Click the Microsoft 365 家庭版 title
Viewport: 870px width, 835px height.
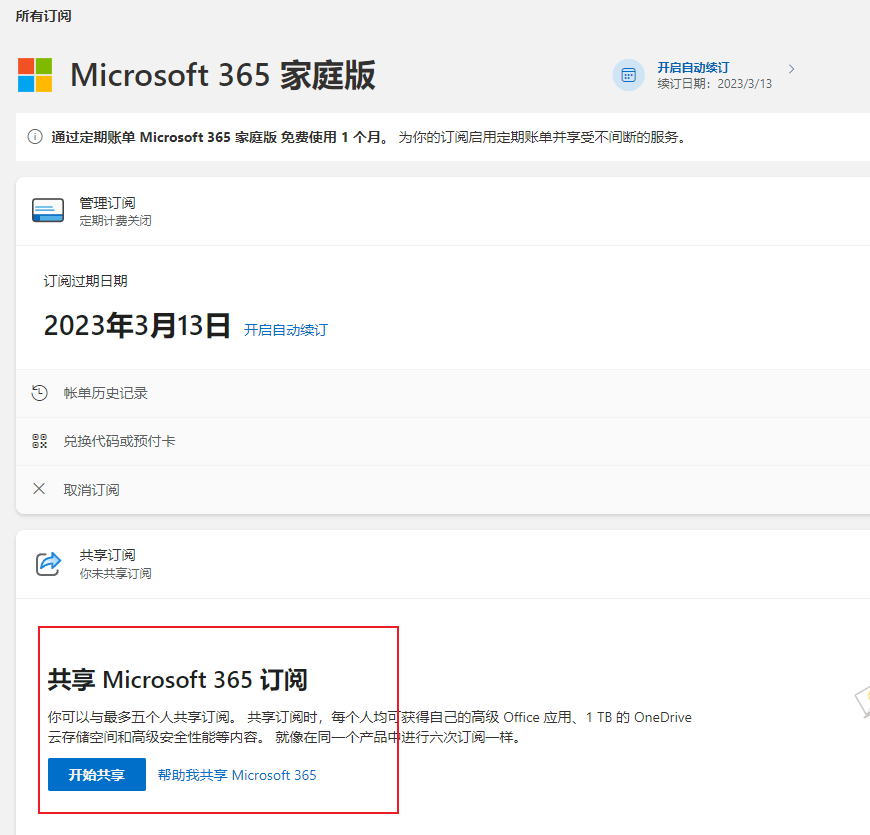pyautogui.click(x=223, y=75)
